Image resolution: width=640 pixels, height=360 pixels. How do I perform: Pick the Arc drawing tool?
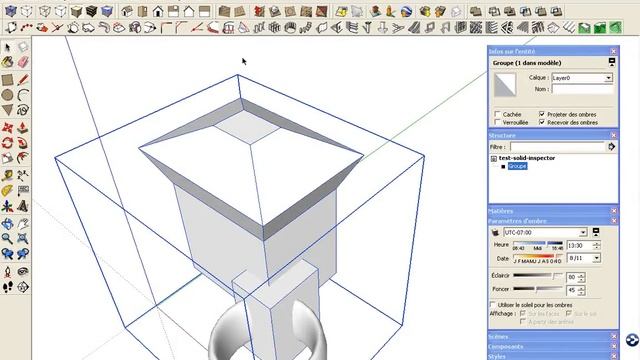[23, 95]
